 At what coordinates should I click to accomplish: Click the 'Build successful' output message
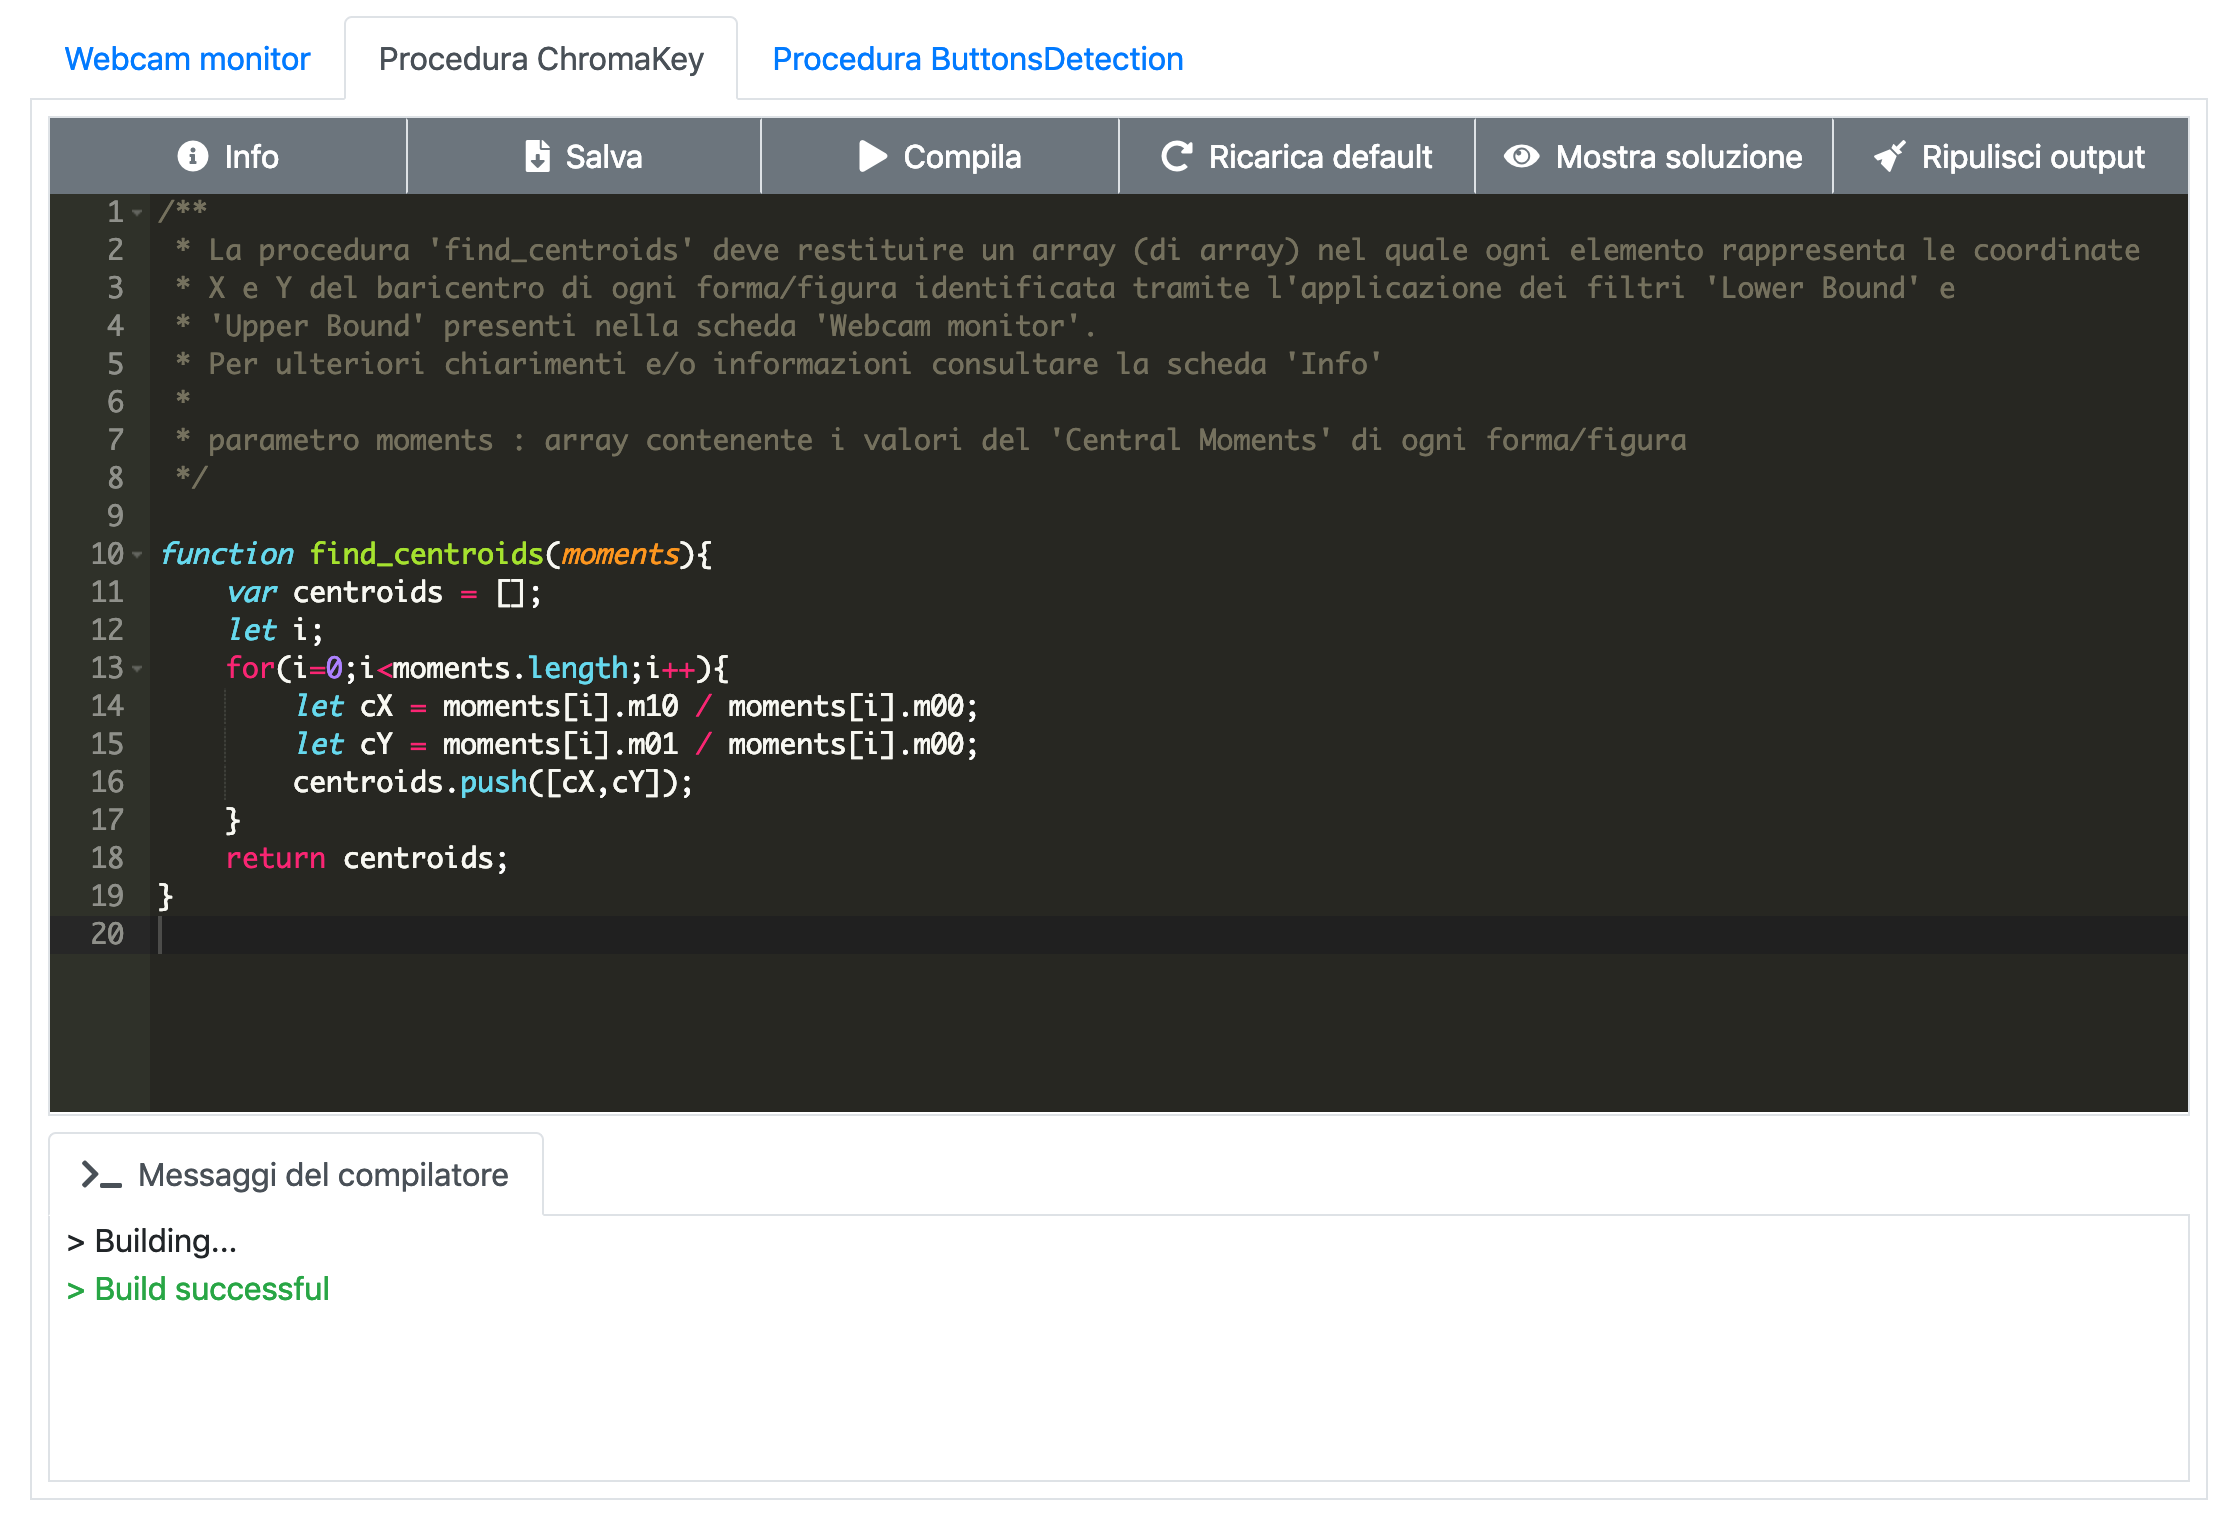(198, 1289)
